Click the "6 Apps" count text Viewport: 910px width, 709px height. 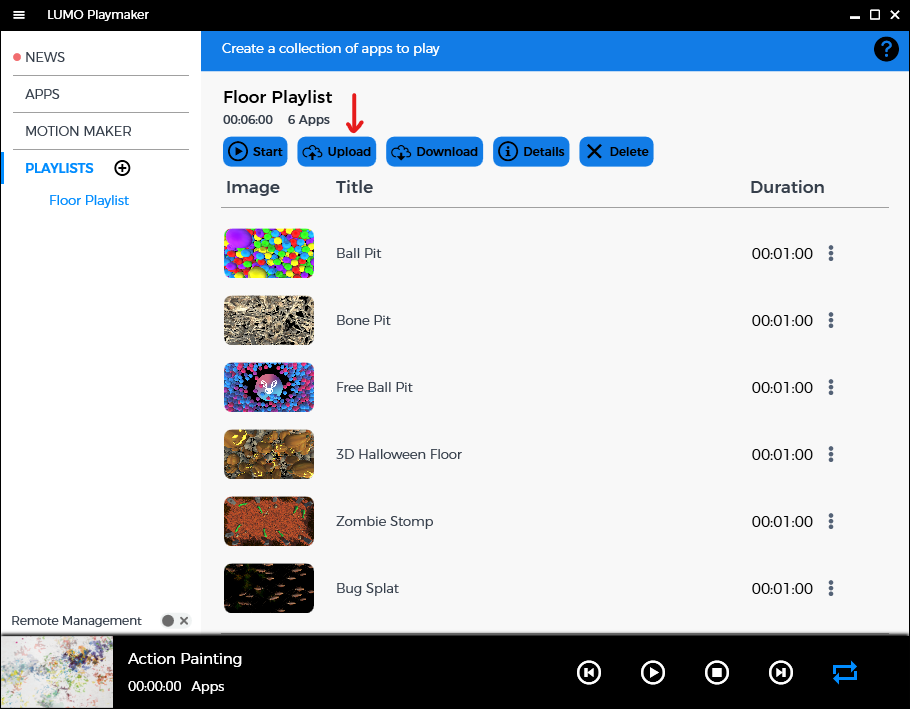point(309,120)
